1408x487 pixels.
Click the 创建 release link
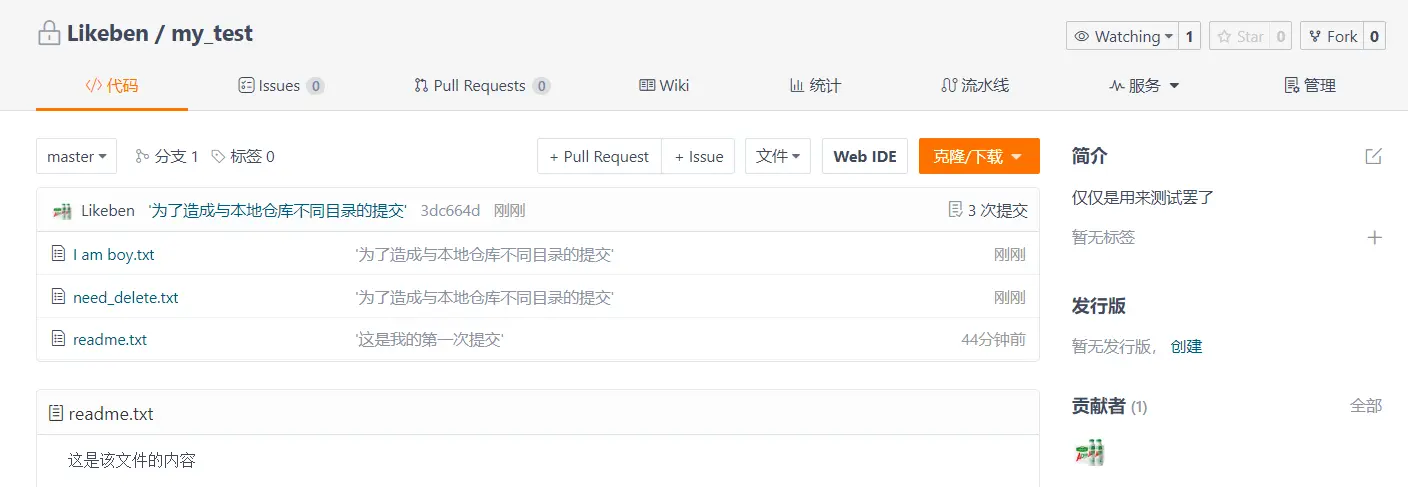tap(1187, 346)
